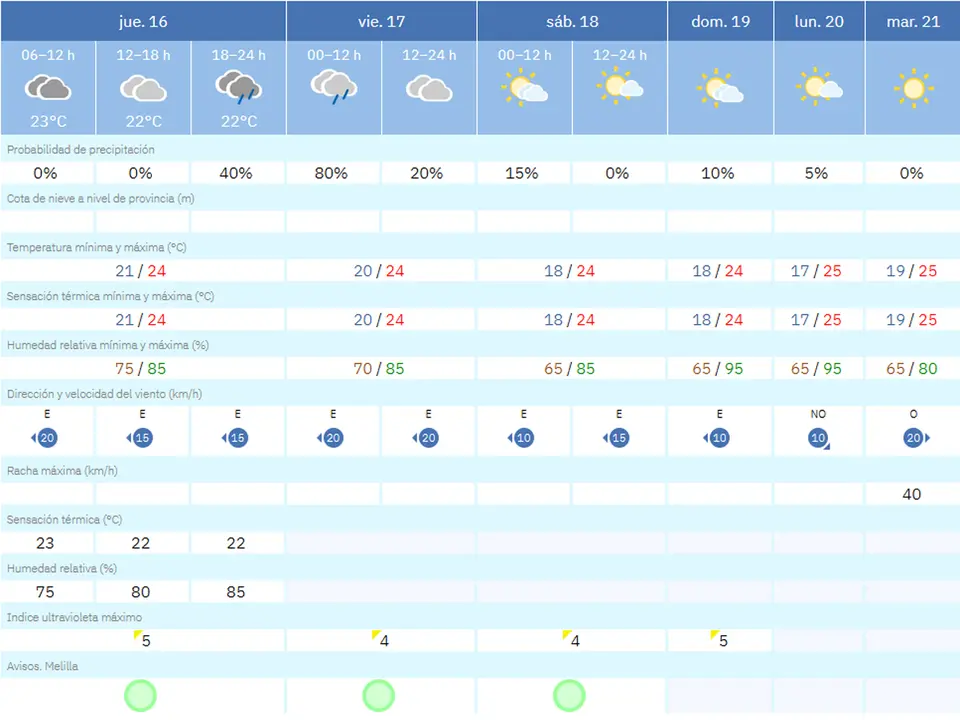Click the 06–12 h time period label
The height and width of the screenshot is (720, 960).
click(48, 55)
